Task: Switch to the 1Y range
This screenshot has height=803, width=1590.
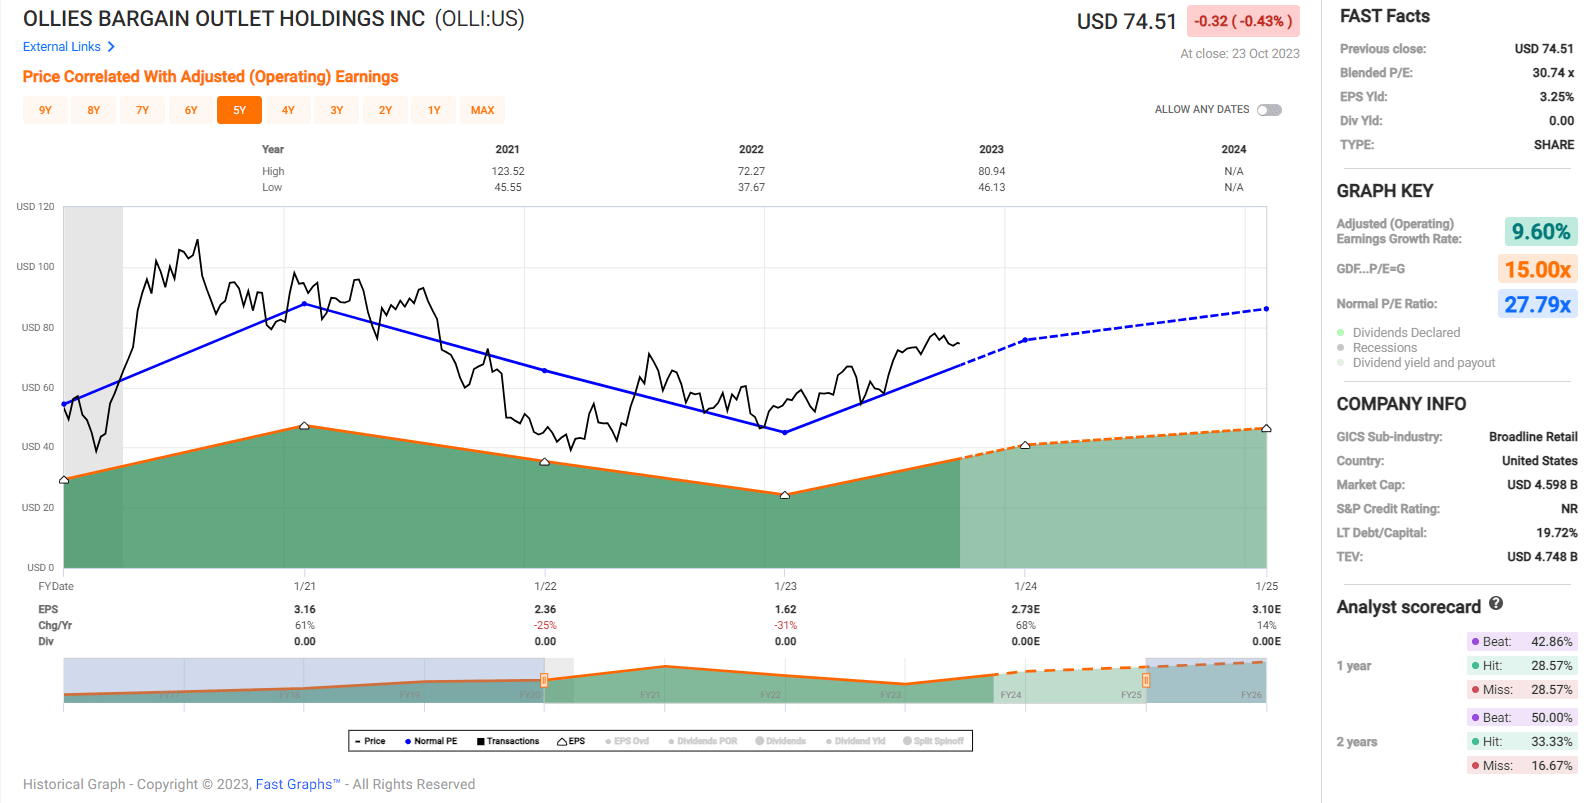Action: [434, 110]
